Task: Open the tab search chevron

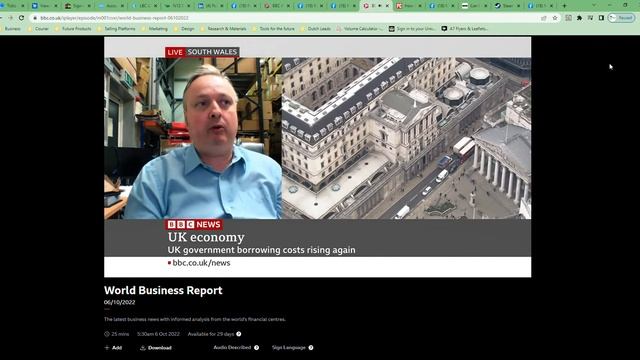Action: pyautogui.click(x=594, y=5)
